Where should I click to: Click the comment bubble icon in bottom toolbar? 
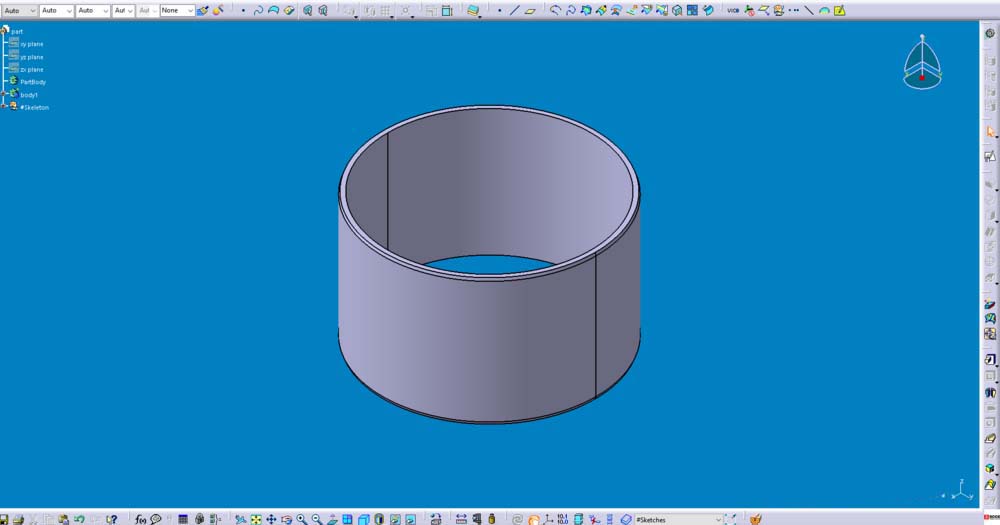[156, 519]
